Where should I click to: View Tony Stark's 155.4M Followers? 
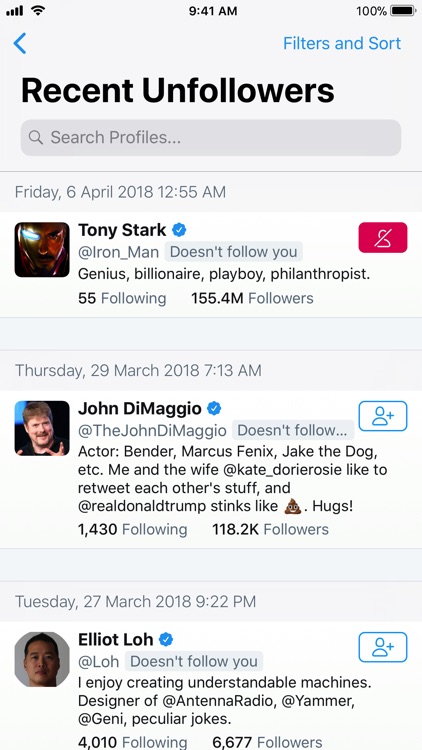click(252, 298)
